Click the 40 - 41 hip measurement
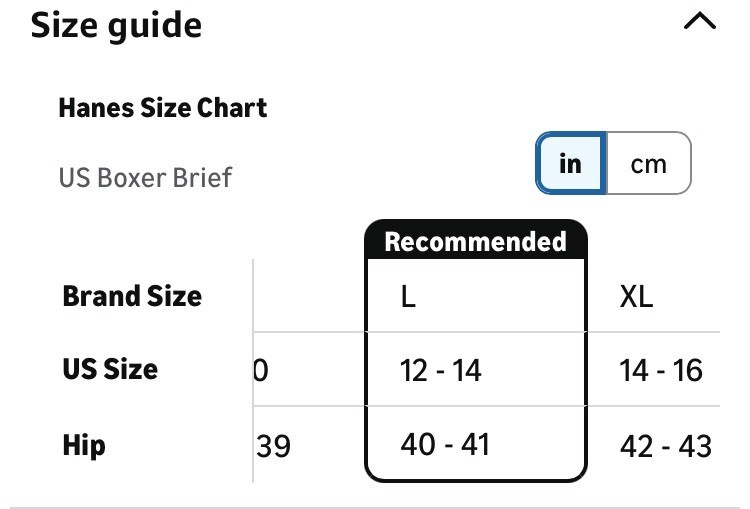The image size is (750, 509). (x=445, y=444)
